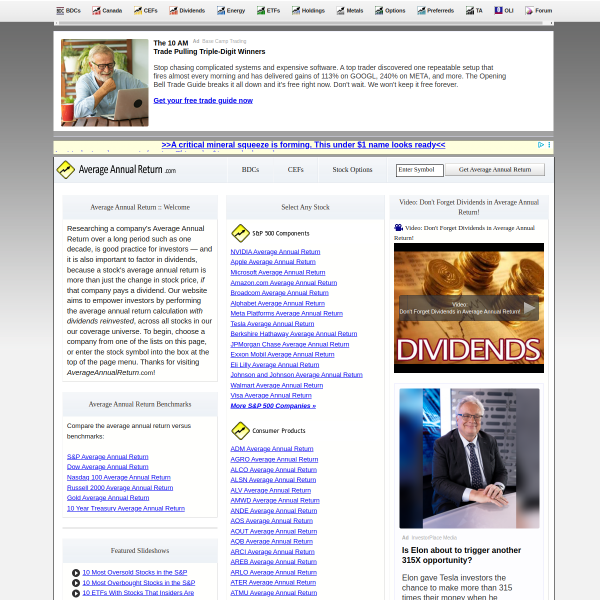Viewport: 600px width, 600px height.
Task: Open the ETFs item in the top bar
Action: tap(267, 10)
